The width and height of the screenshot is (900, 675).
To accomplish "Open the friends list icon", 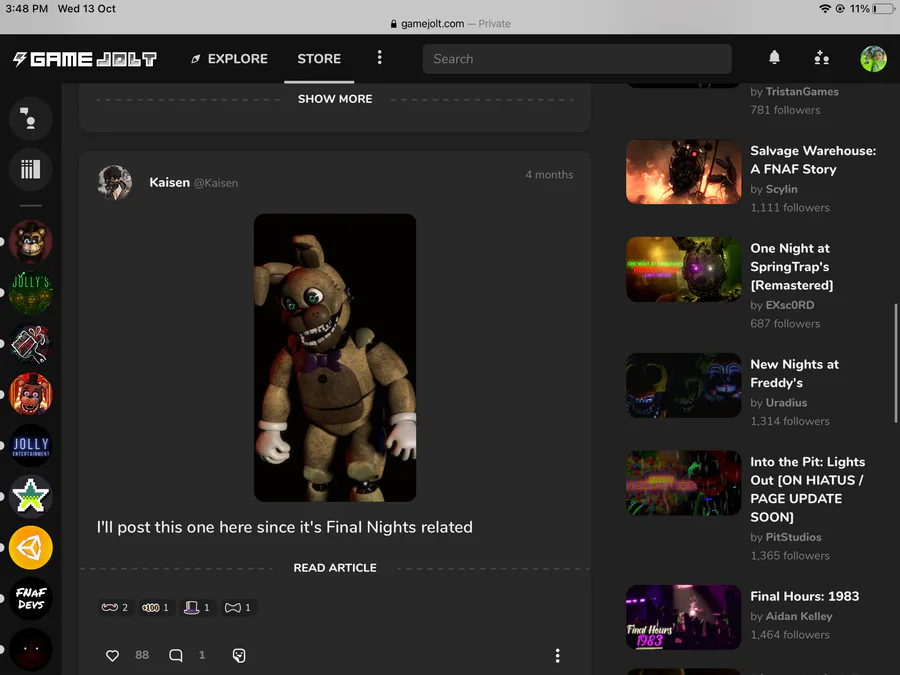I will tap(821, 58).
